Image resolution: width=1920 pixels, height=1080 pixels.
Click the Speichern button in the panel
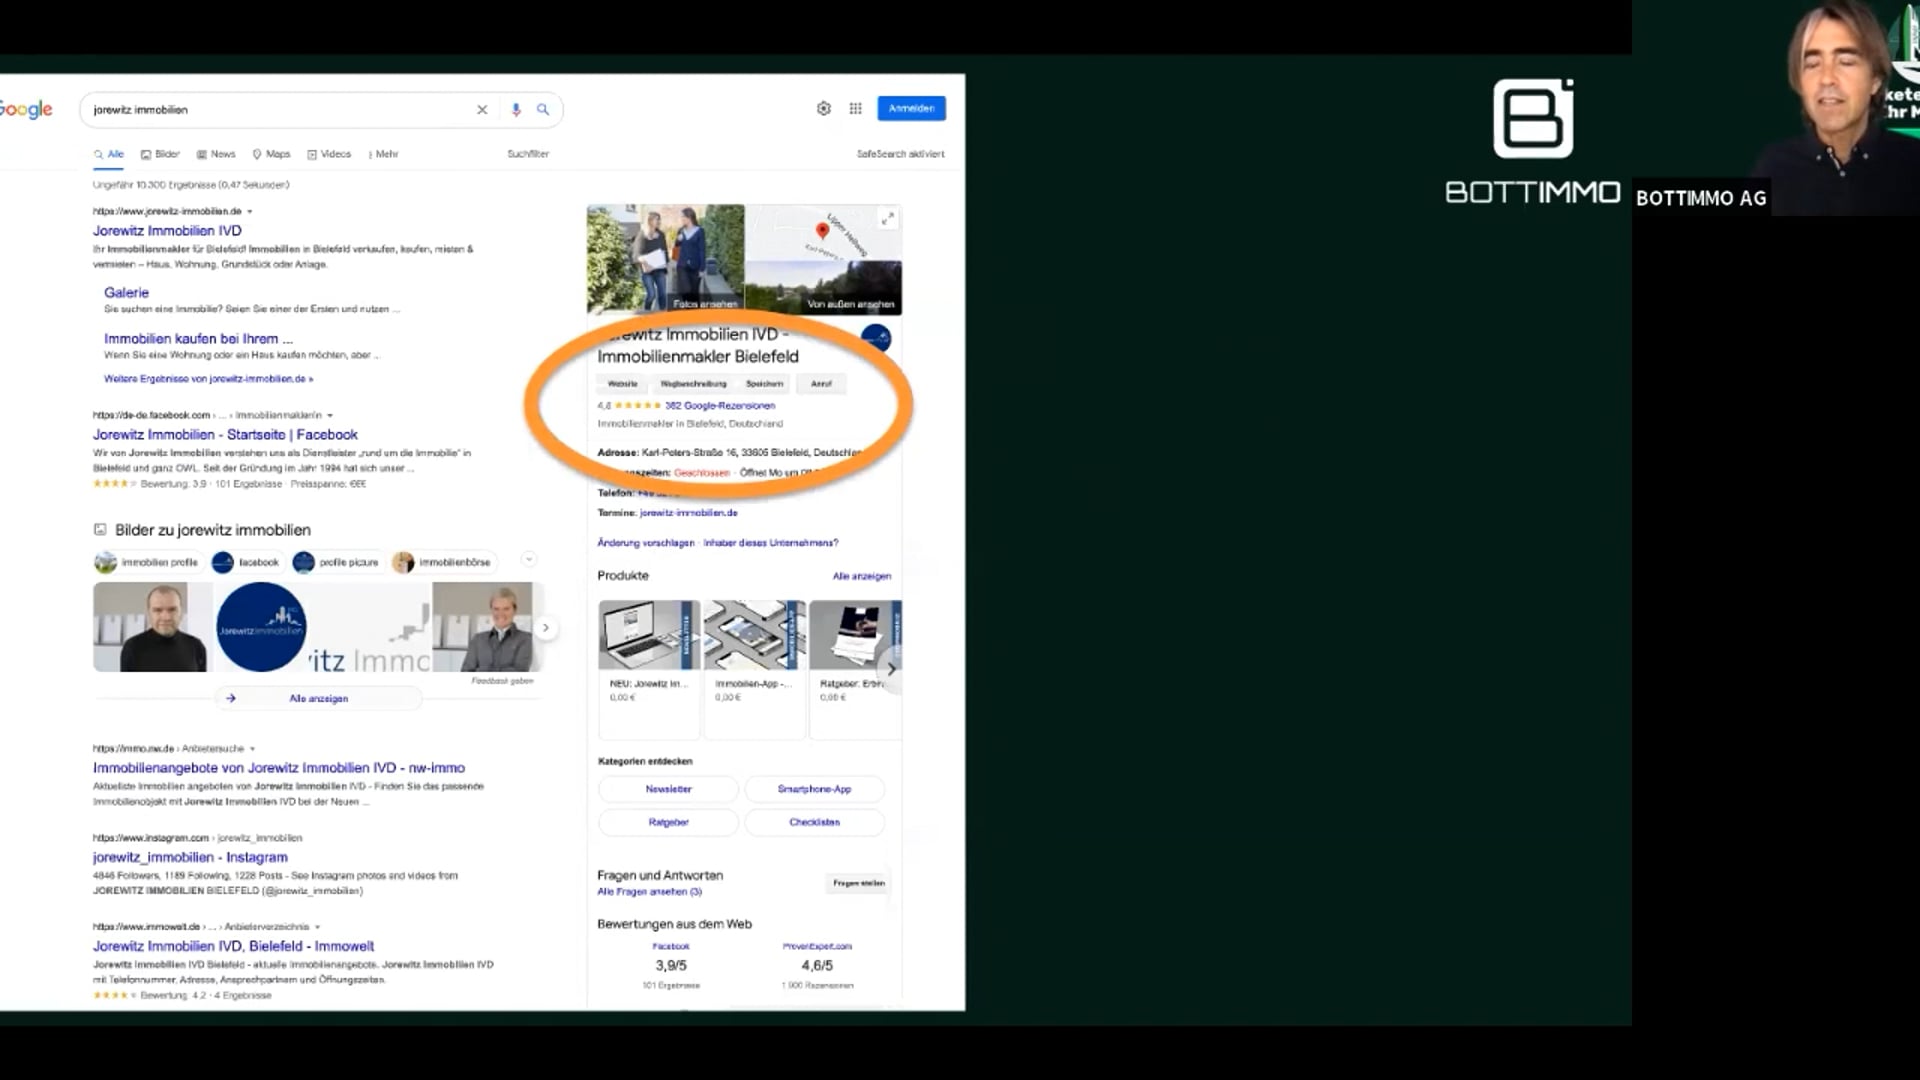tap(764, 384)
